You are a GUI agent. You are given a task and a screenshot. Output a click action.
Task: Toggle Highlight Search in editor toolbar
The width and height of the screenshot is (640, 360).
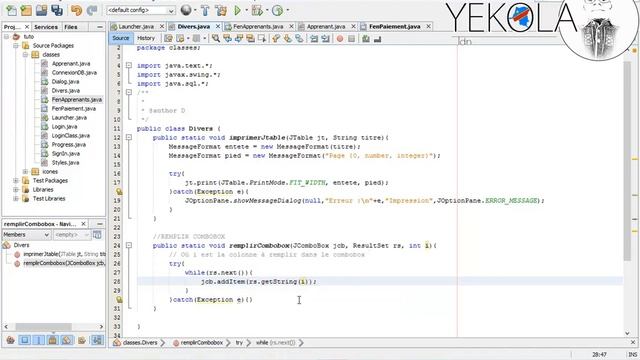point(250,38)
